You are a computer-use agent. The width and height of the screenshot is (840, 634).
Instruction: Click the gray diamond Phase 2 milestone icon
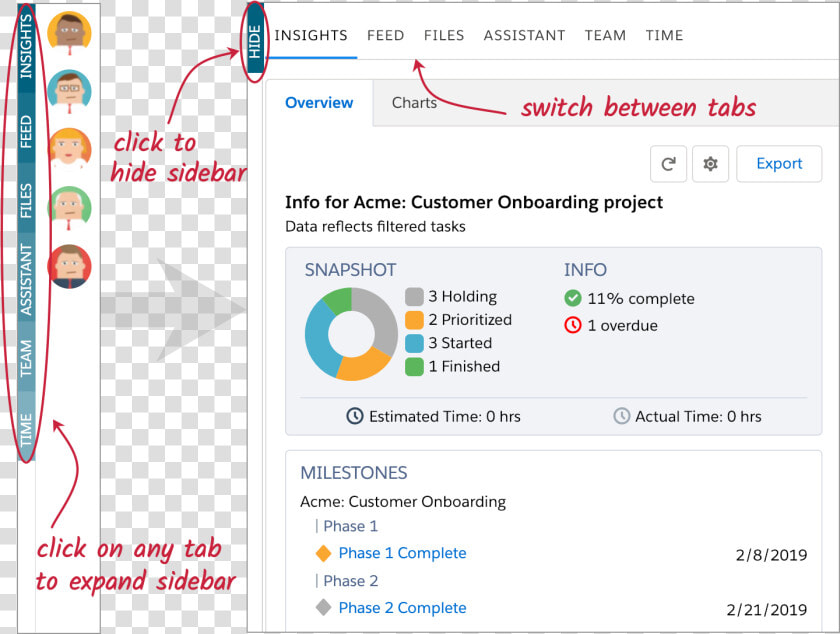(x=323, y=608)
